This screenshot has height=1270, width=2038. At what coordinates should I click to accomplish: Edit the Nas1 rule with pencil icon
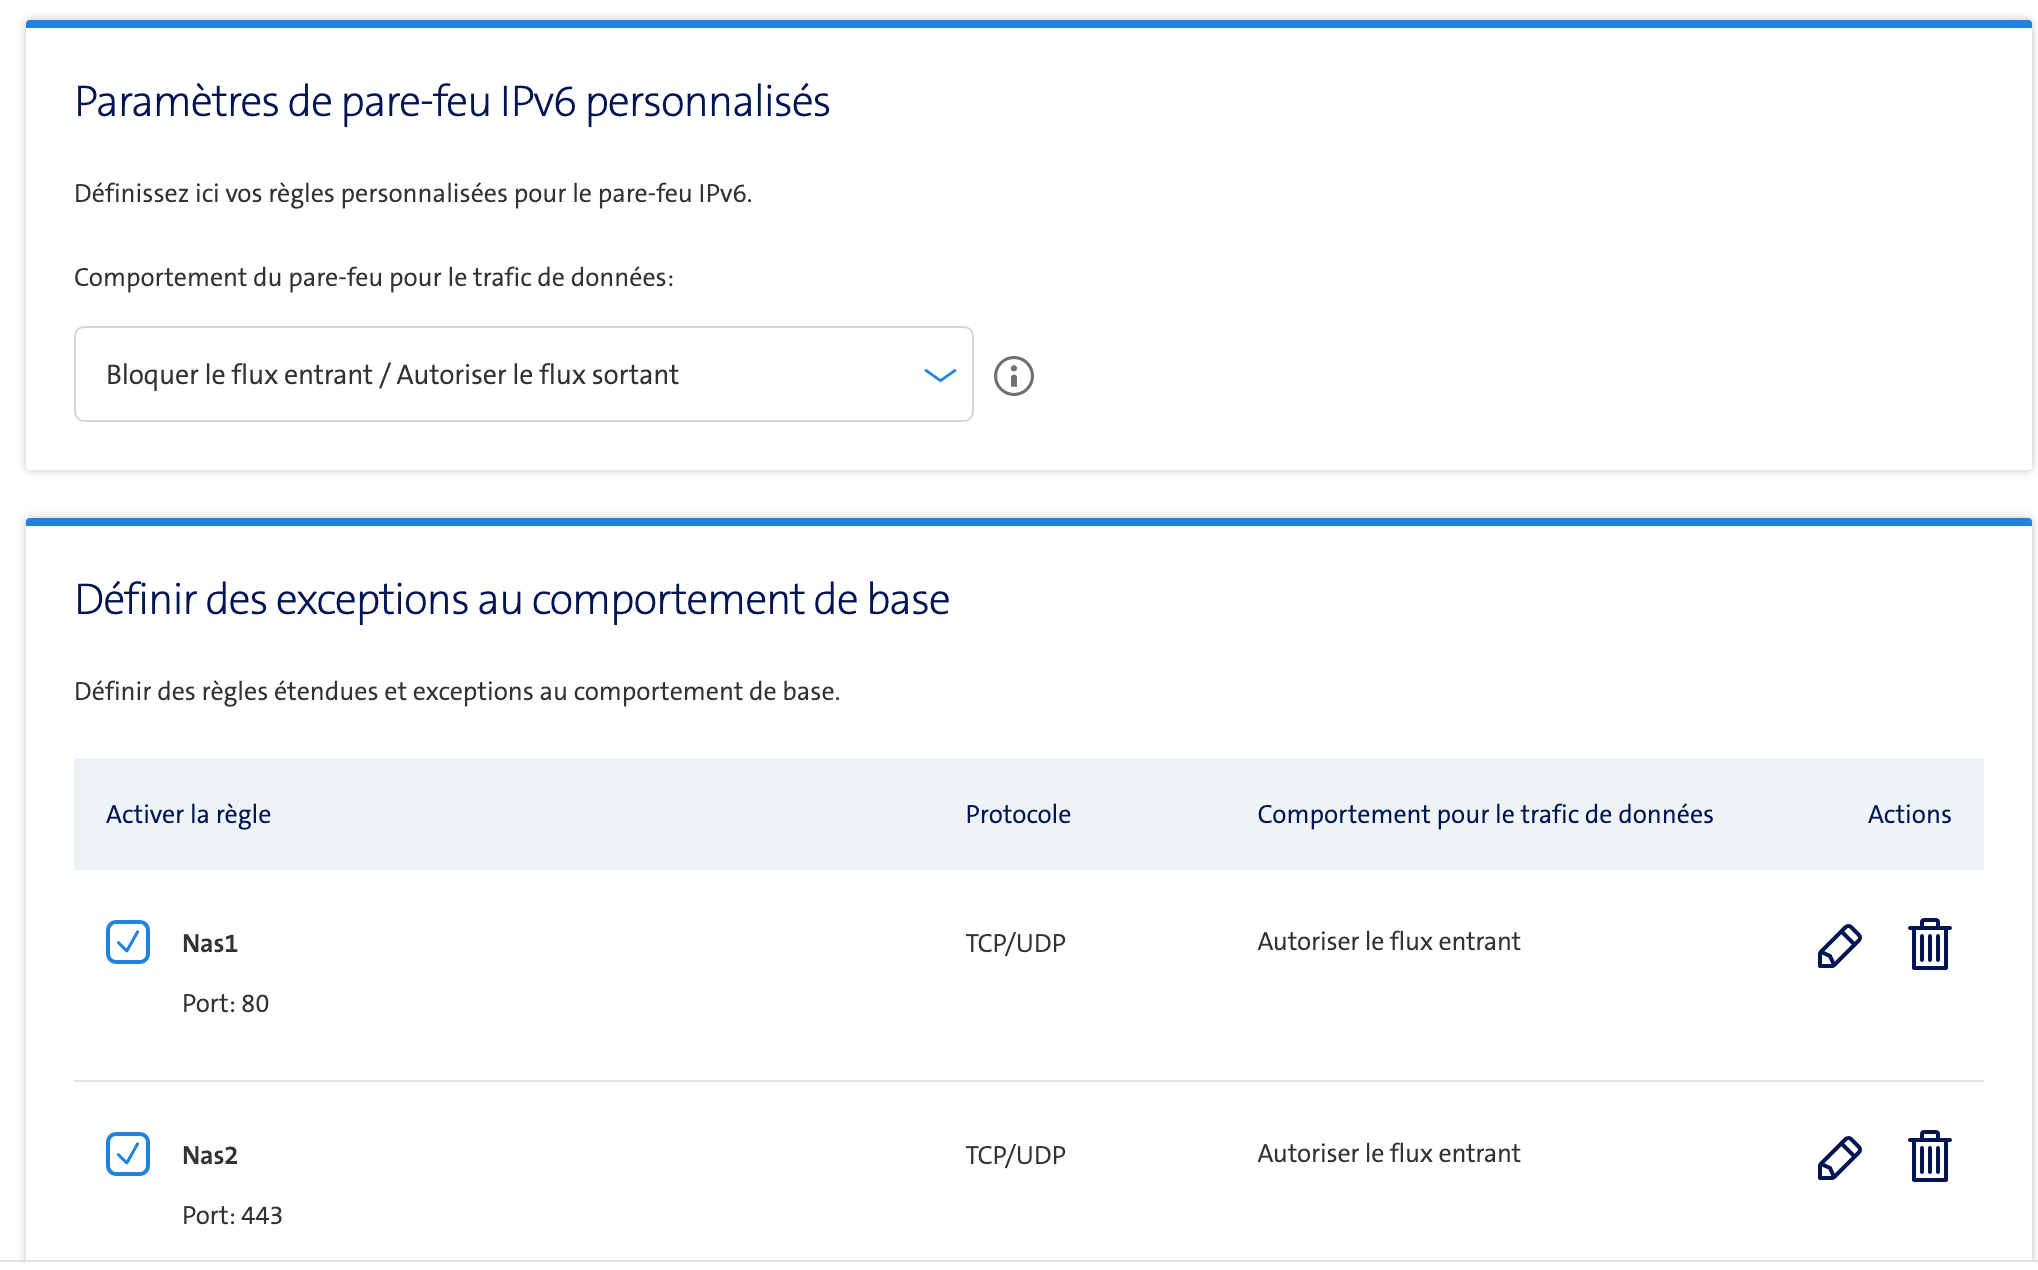coord(1839,945)
